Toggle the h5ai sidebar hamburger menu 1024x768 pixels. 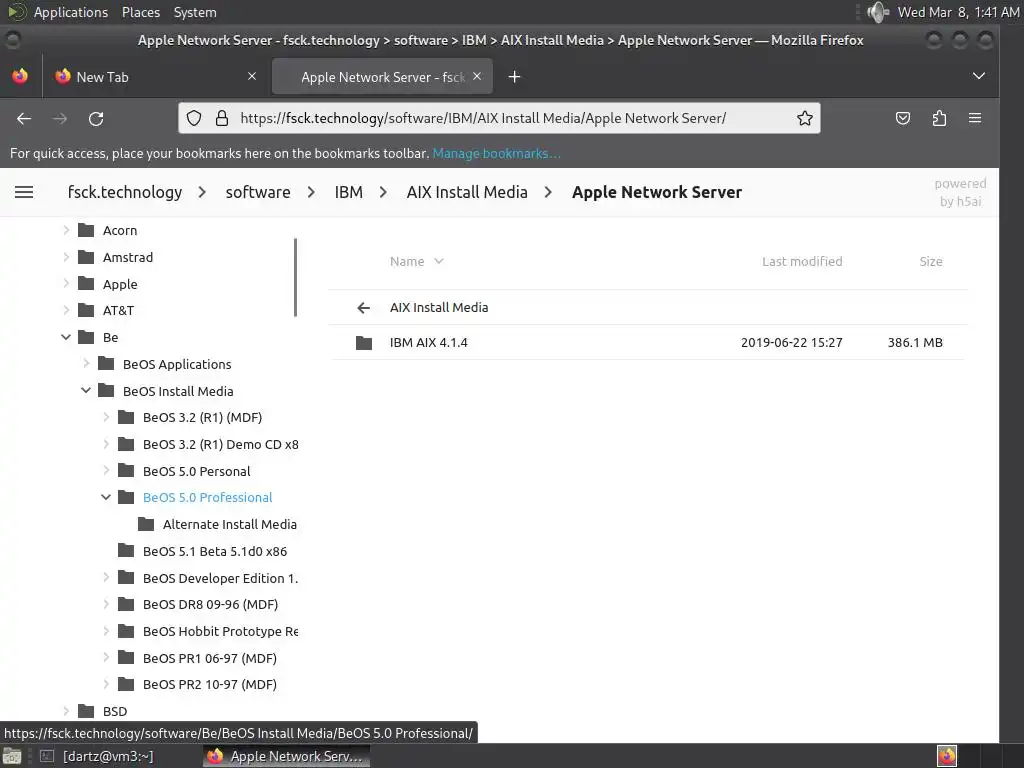coord(24,192)
